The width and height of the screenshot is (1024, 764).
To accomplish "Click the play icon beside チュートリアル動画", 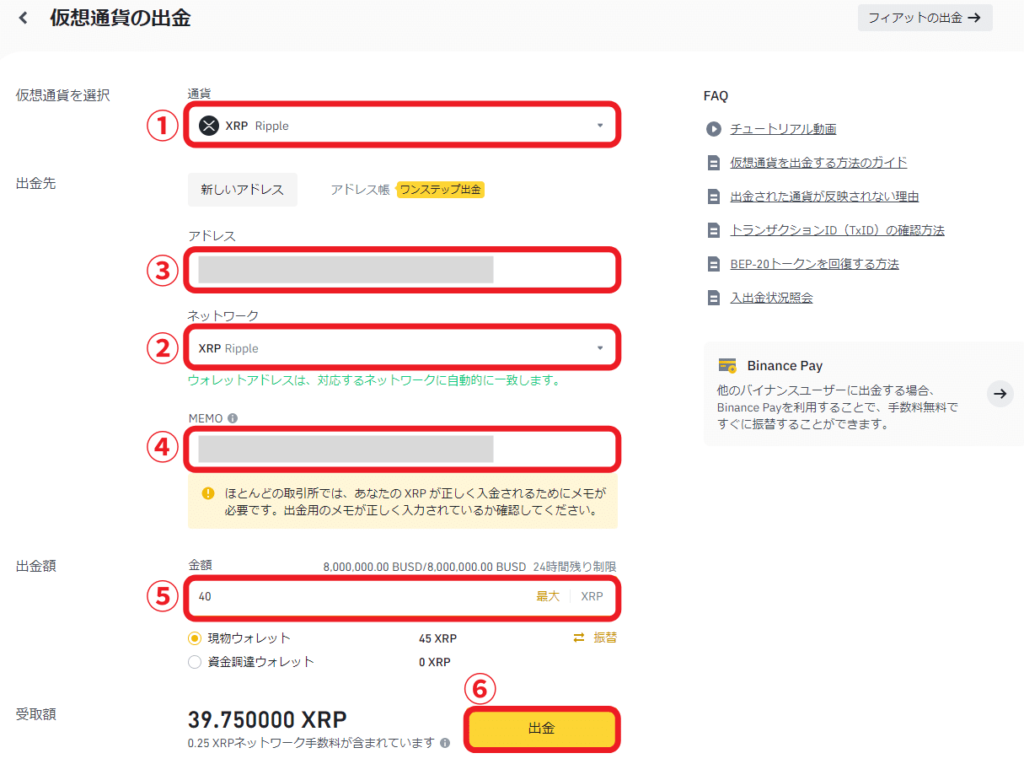I will click(x=714, y=129).
